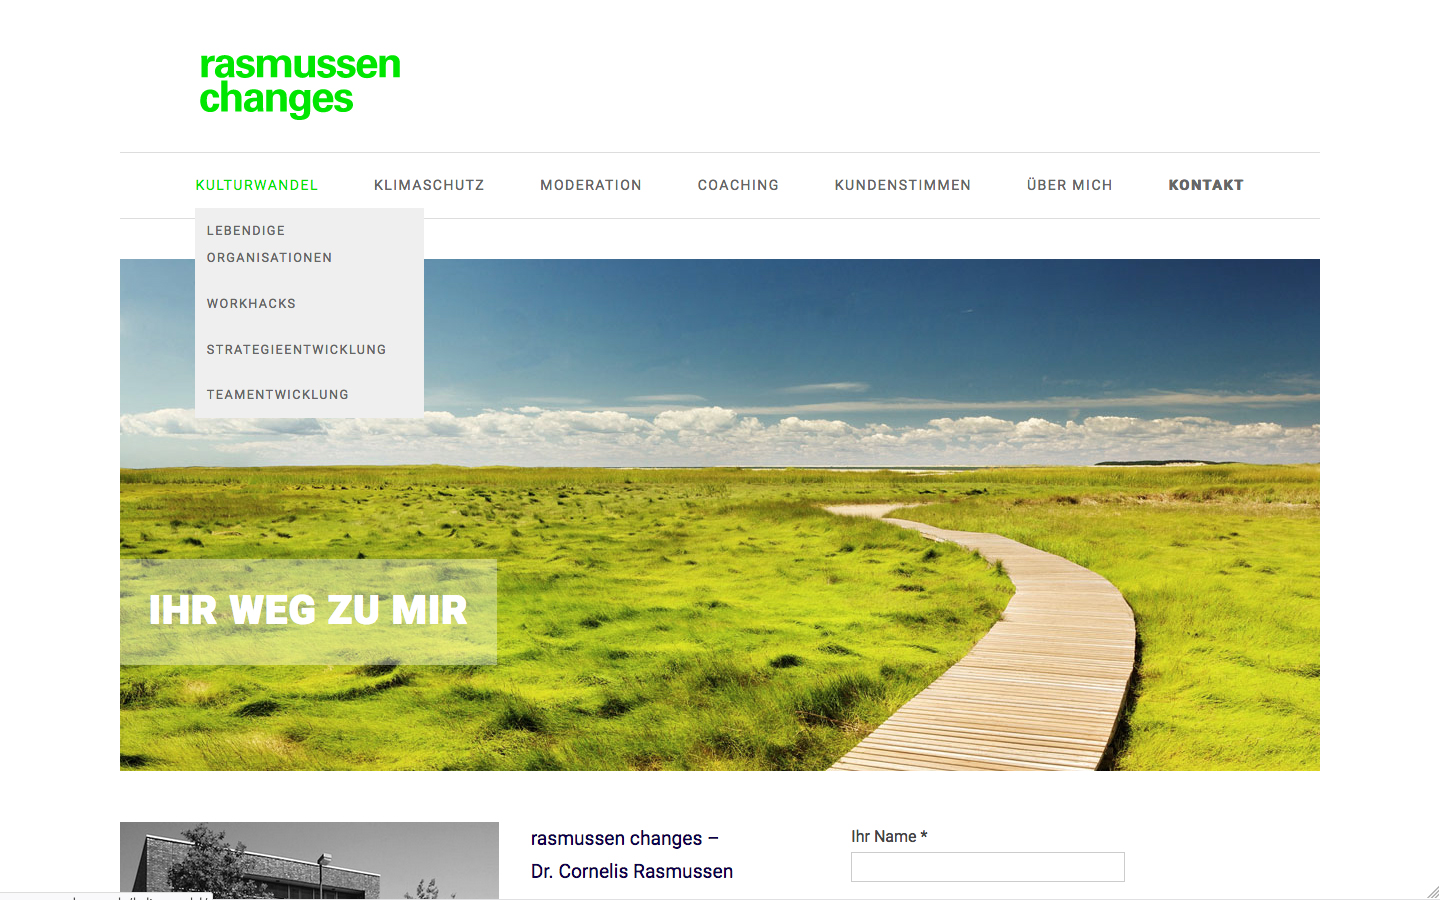
Task: Click the Dr. Cornelis Rasmussen text
Action: [x=631, y=871]
